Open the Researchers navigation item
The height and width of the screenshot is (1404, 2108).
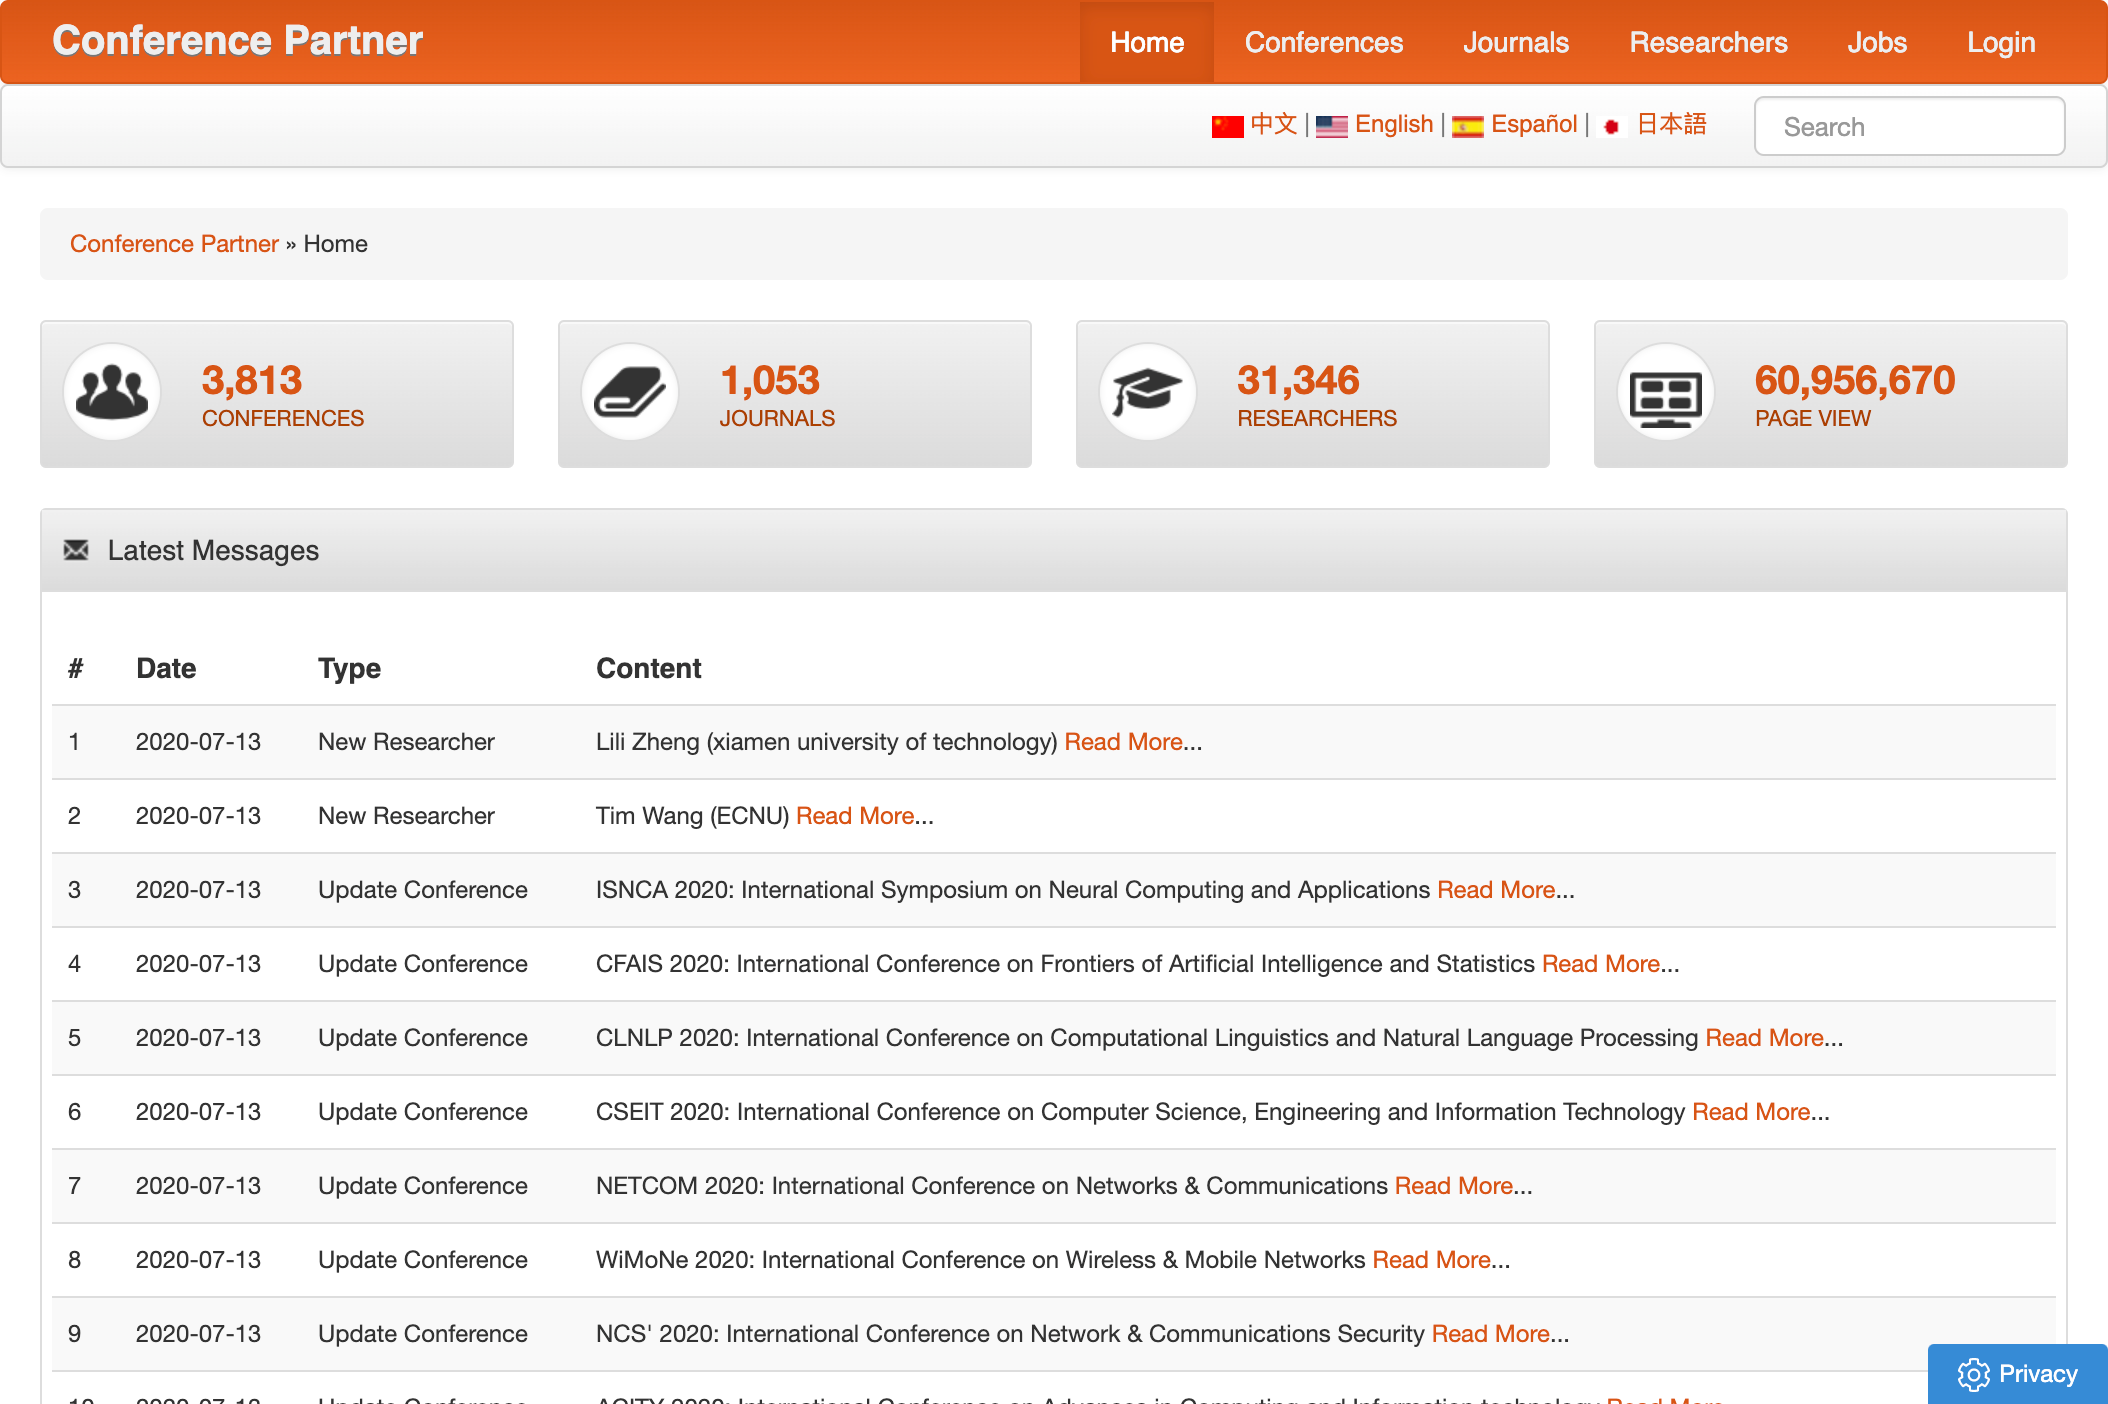click(x=1708, y=42)
